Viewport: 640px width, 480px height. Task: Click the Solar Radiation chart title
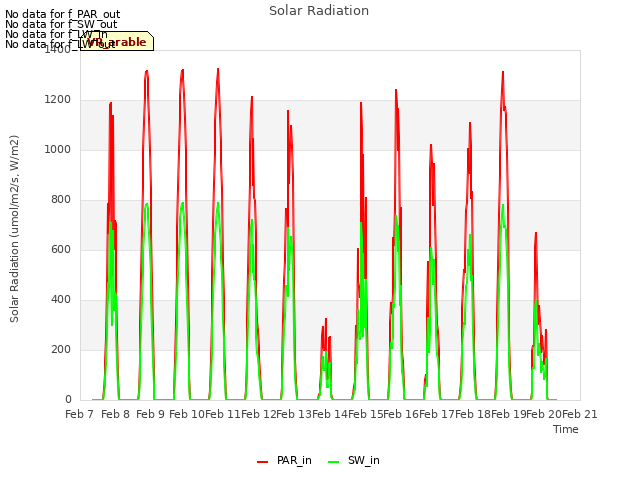[x=319, y=11]
